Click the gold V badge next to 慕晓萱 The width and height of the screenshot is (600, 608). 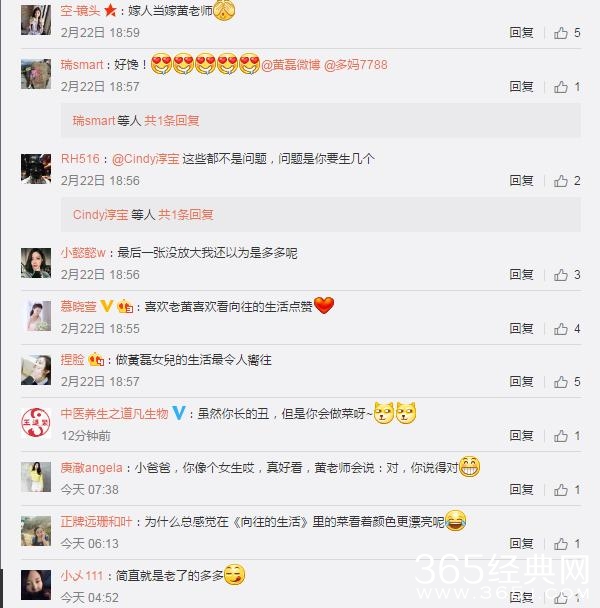[107, 306]
